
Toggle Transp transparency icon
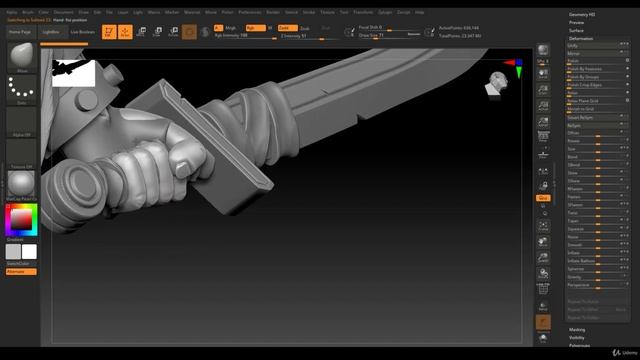point(543,306)
